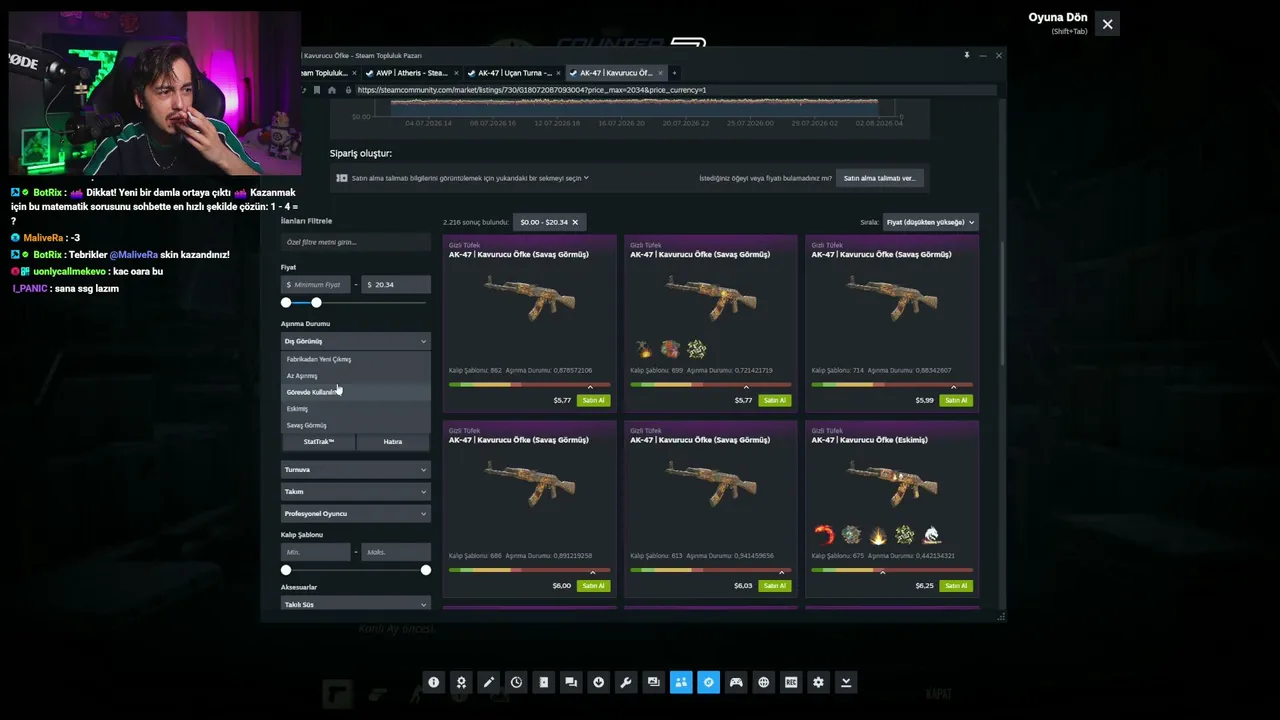
Task: Click Satın Al on the $6,00 listing
Action: (593, 586)
